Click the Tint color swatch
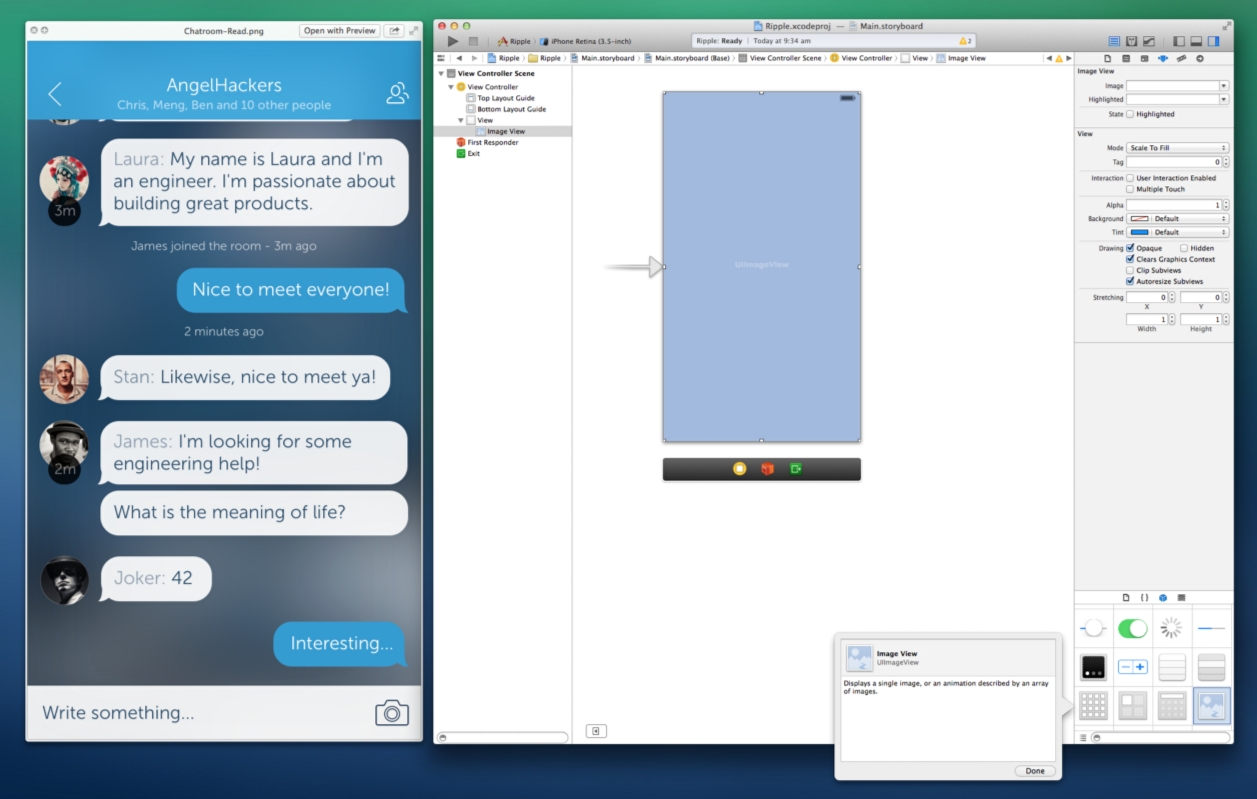Screen dimensions: 1257x799 coord(1140,231)
